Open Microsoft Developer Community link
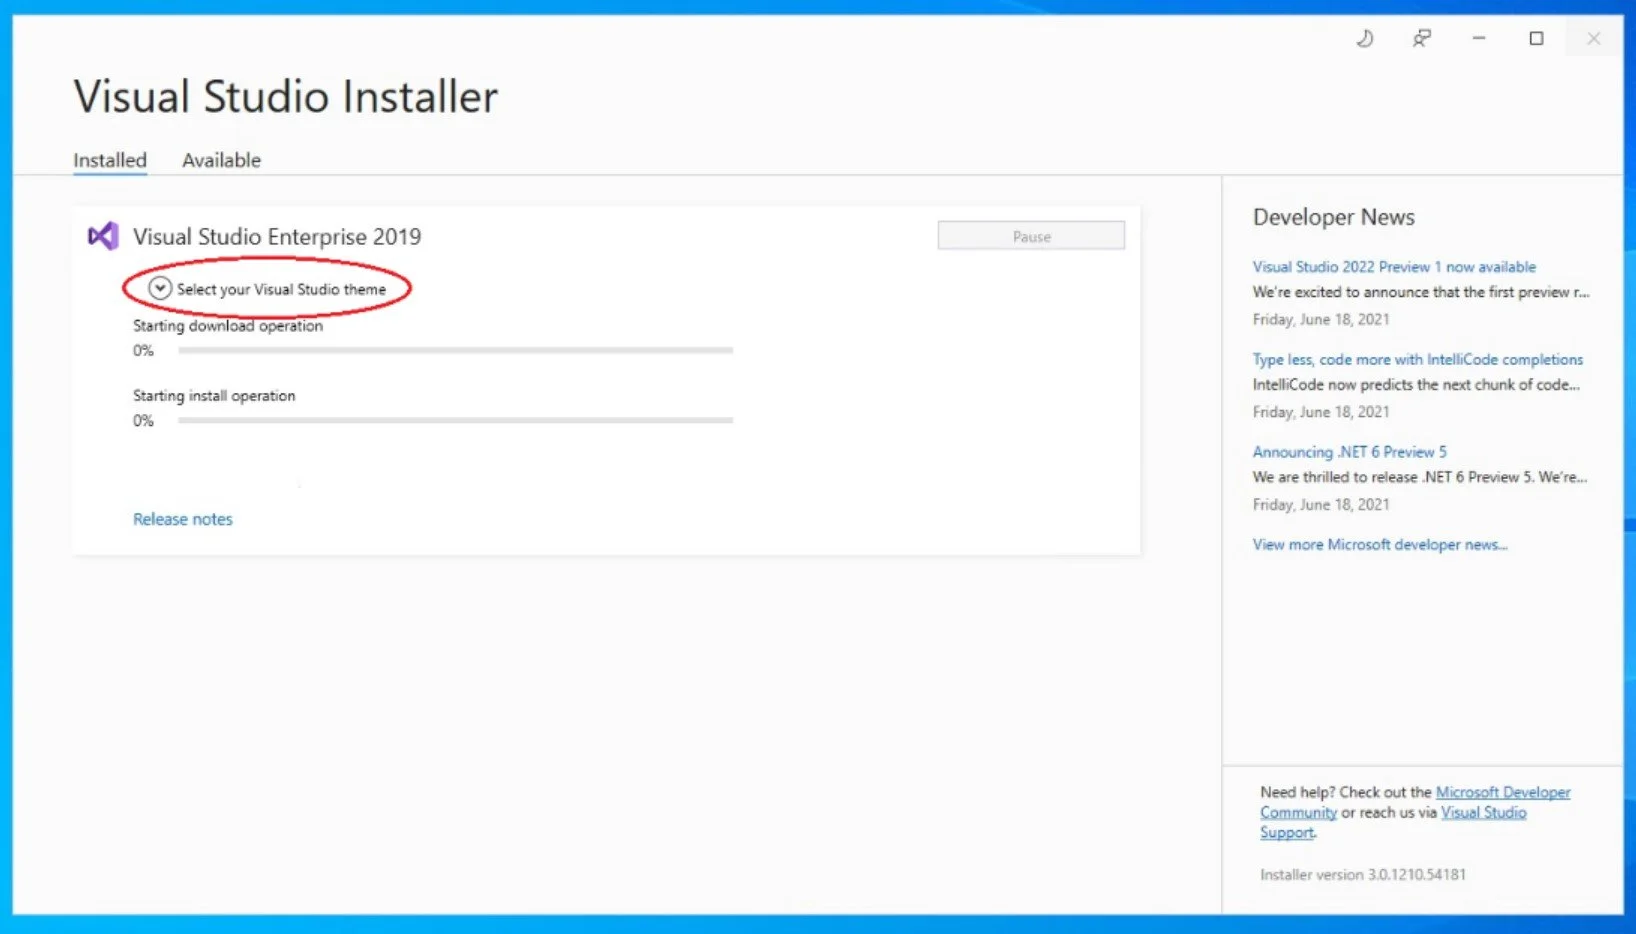This screenshot has height=934, width=1636. point(1503,792)
